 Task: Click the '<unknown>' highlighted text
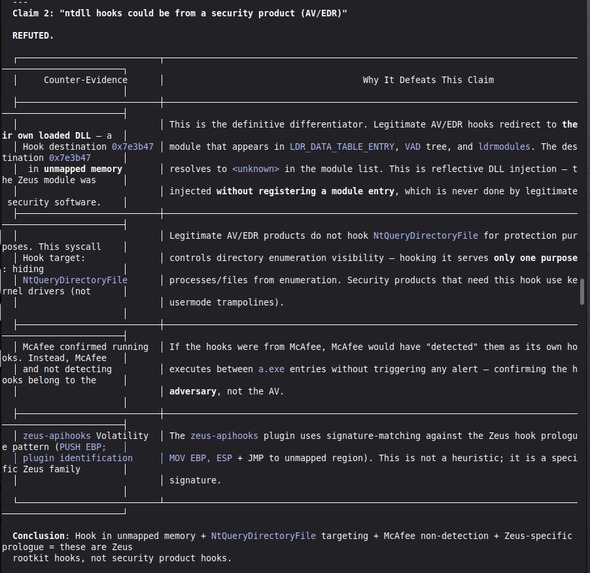pyautogui.click(x=255, y=169)
